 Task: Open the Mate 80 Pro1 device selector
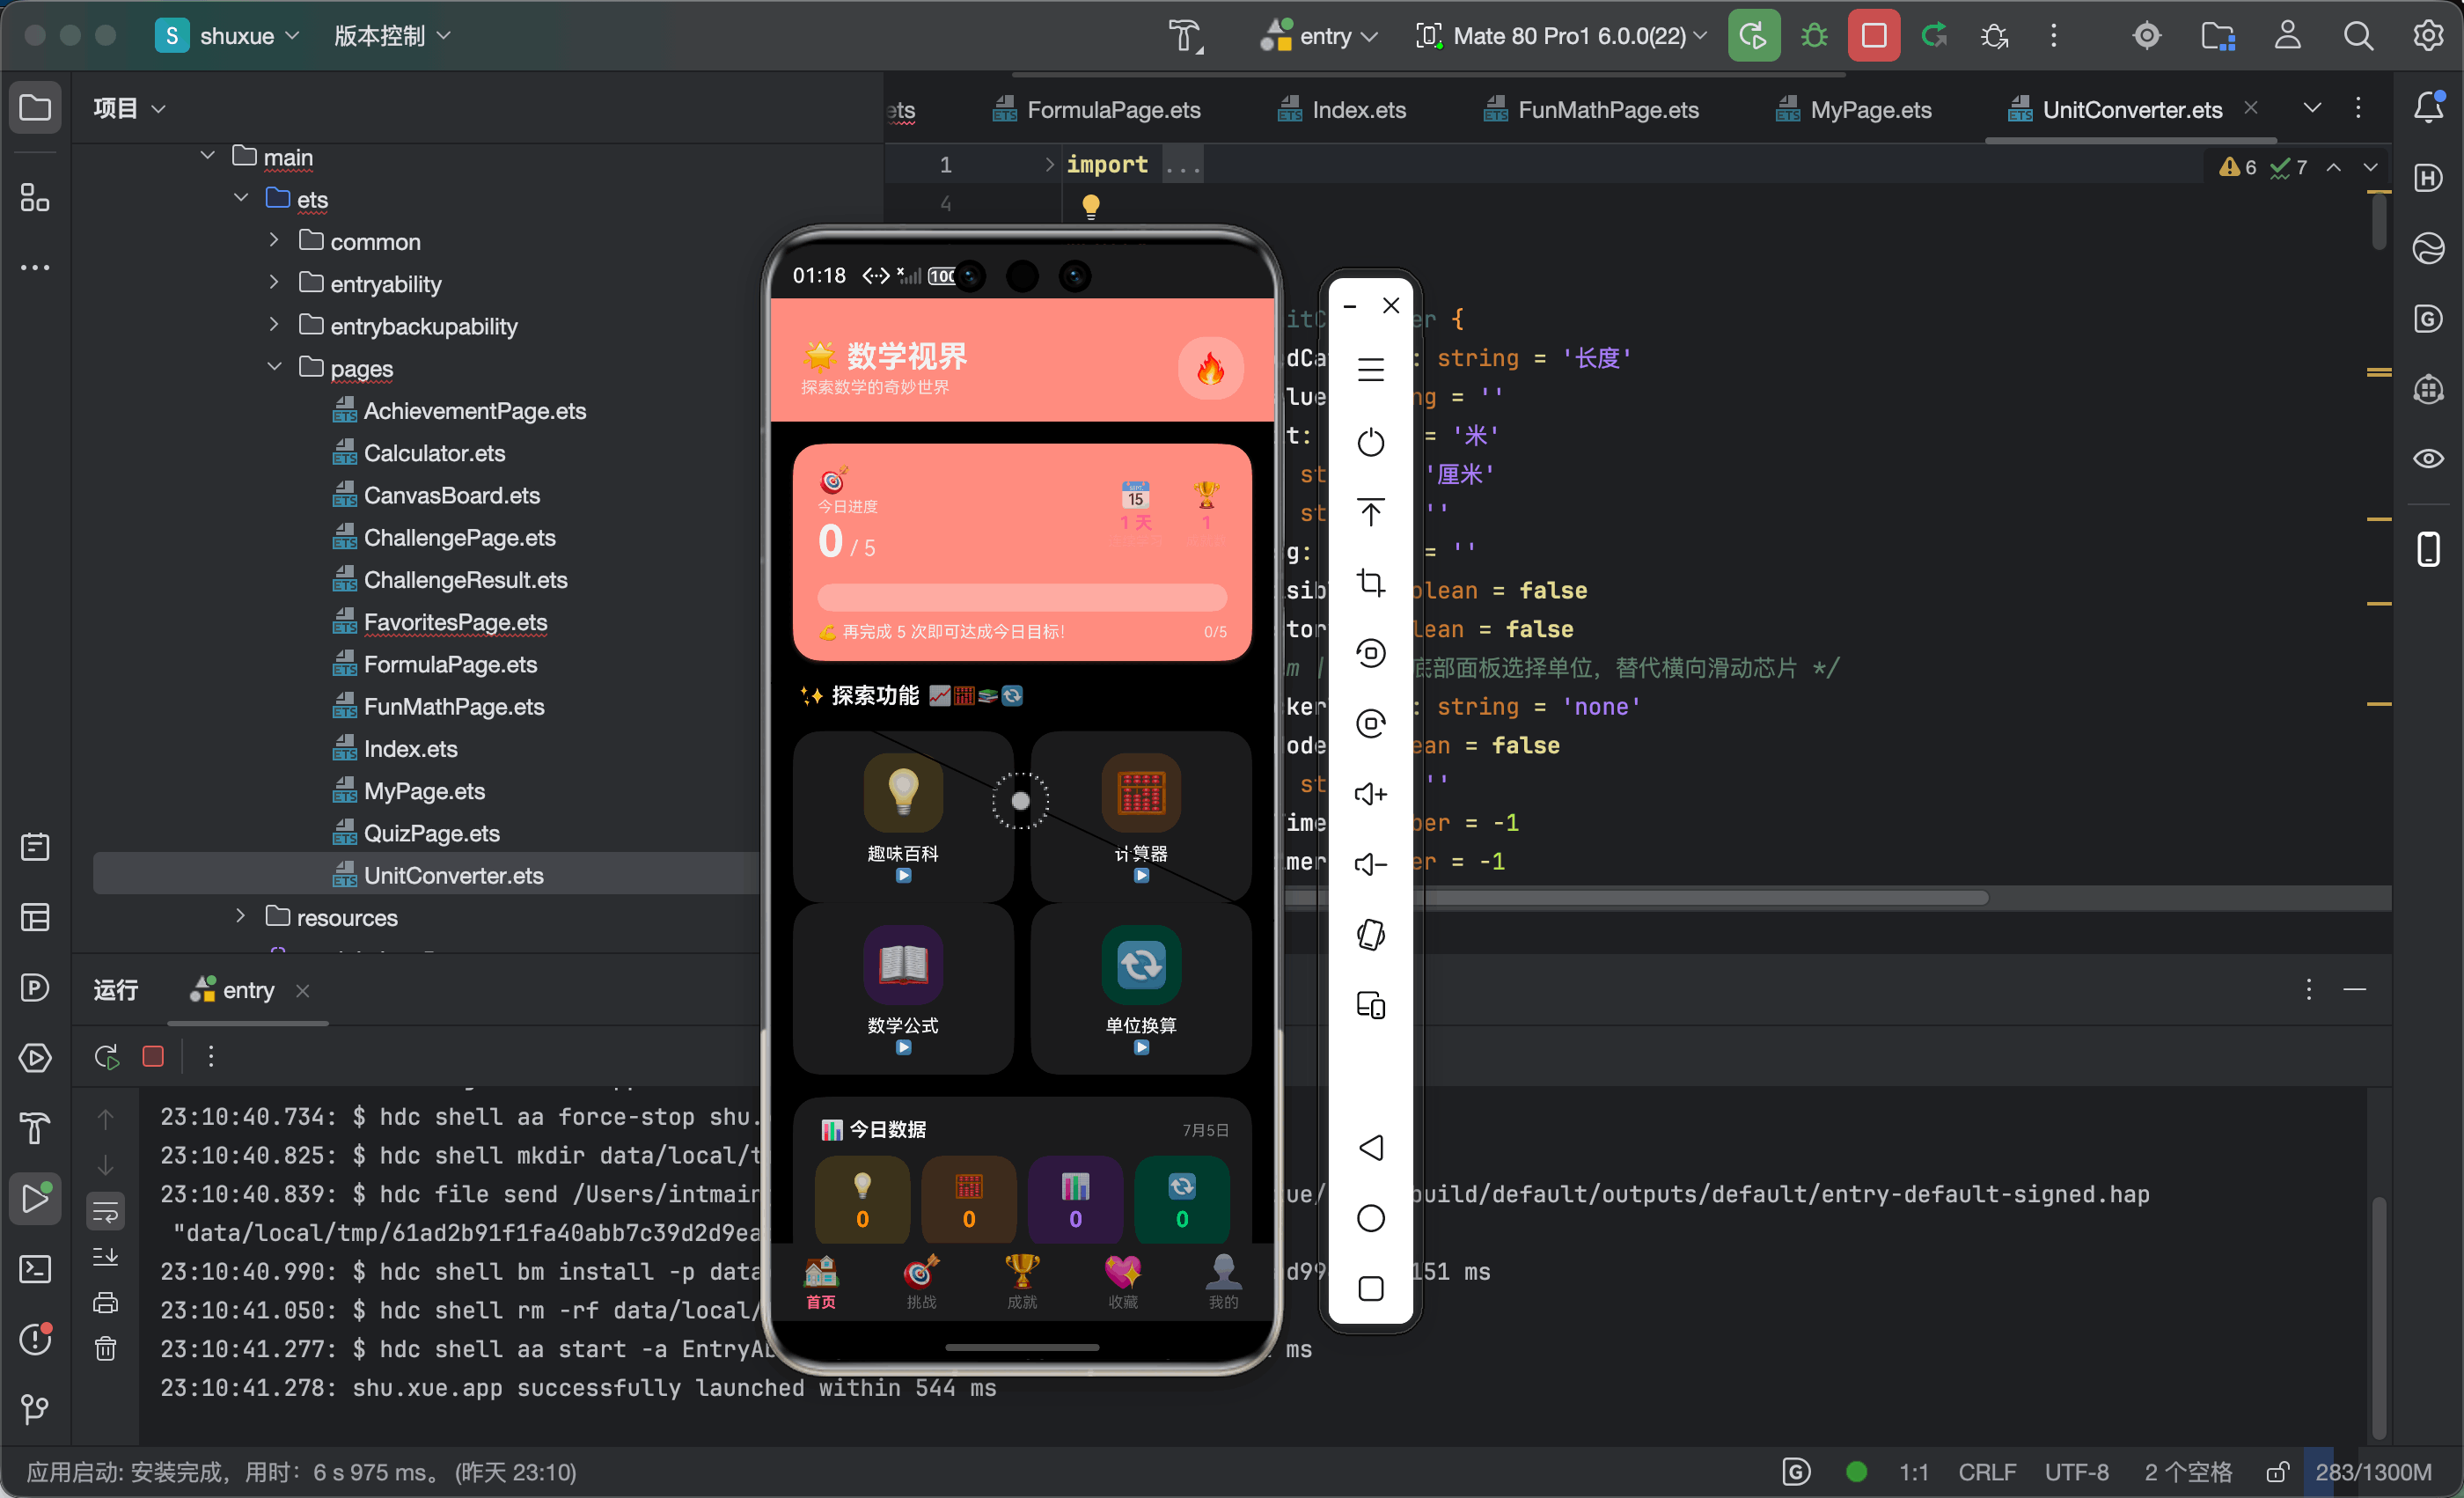1560,36
